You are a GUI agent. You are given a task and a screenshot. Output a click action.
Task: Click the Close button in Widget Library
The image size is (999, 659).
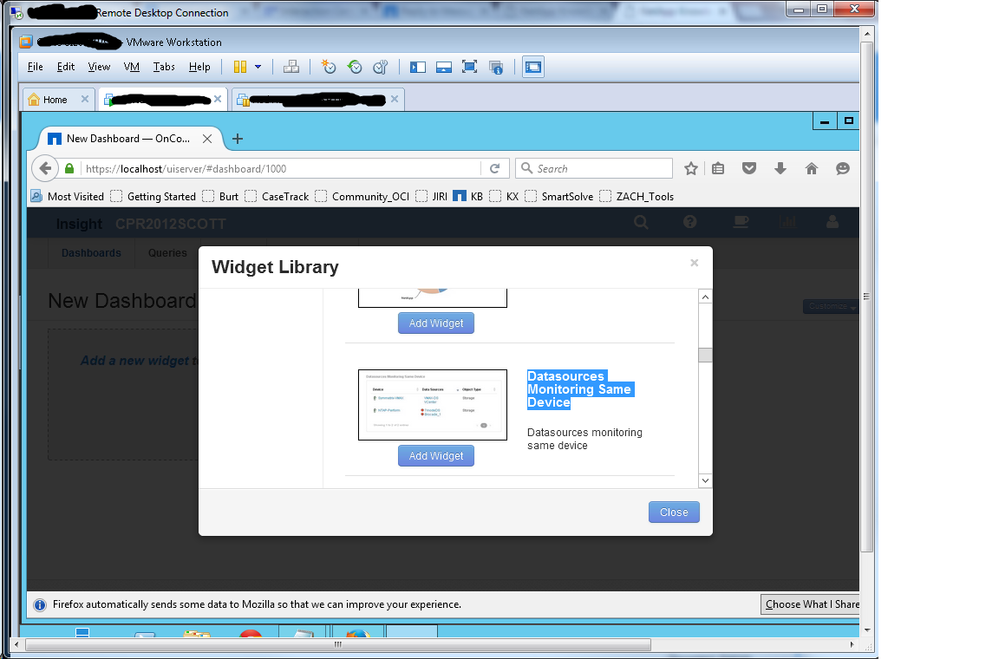click(674, 512)
